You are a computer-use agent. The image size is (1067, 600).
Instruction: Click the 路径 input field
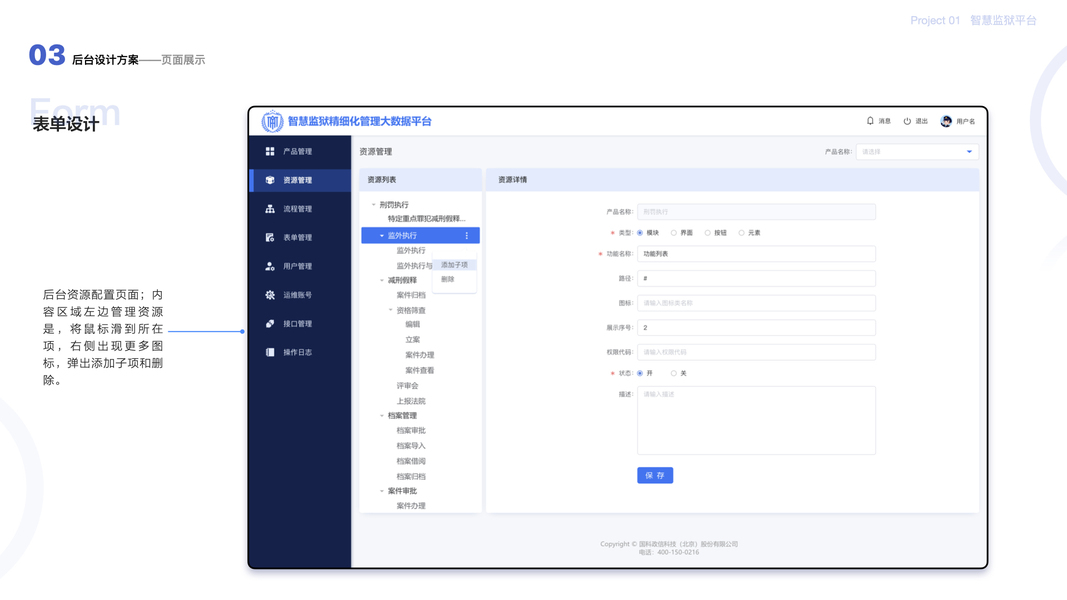point(756,278)
